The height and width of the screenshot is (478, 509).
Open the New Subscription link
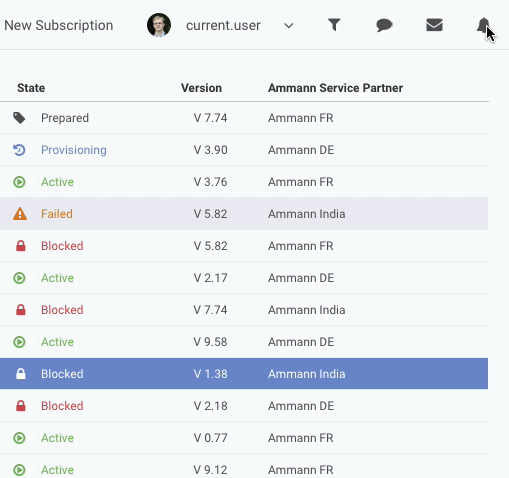click(59, 25)
